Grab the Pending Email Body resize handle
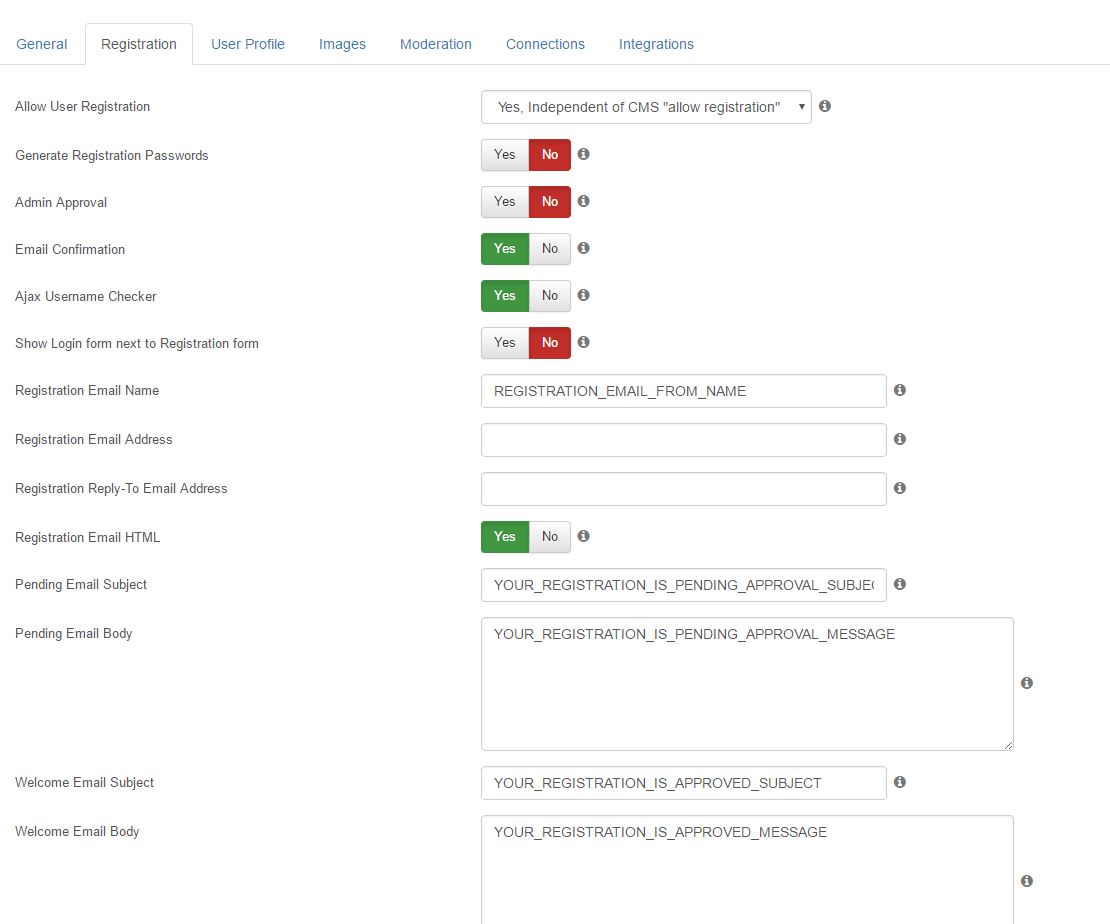 click(1008, 745)
